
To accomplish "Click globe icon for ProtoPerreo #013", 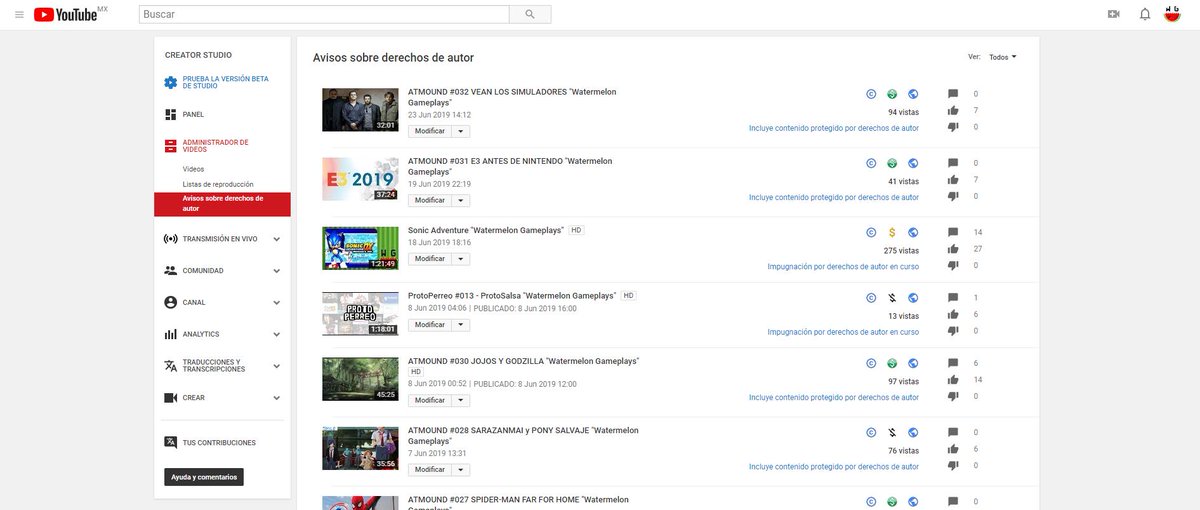I will (913, 298).
